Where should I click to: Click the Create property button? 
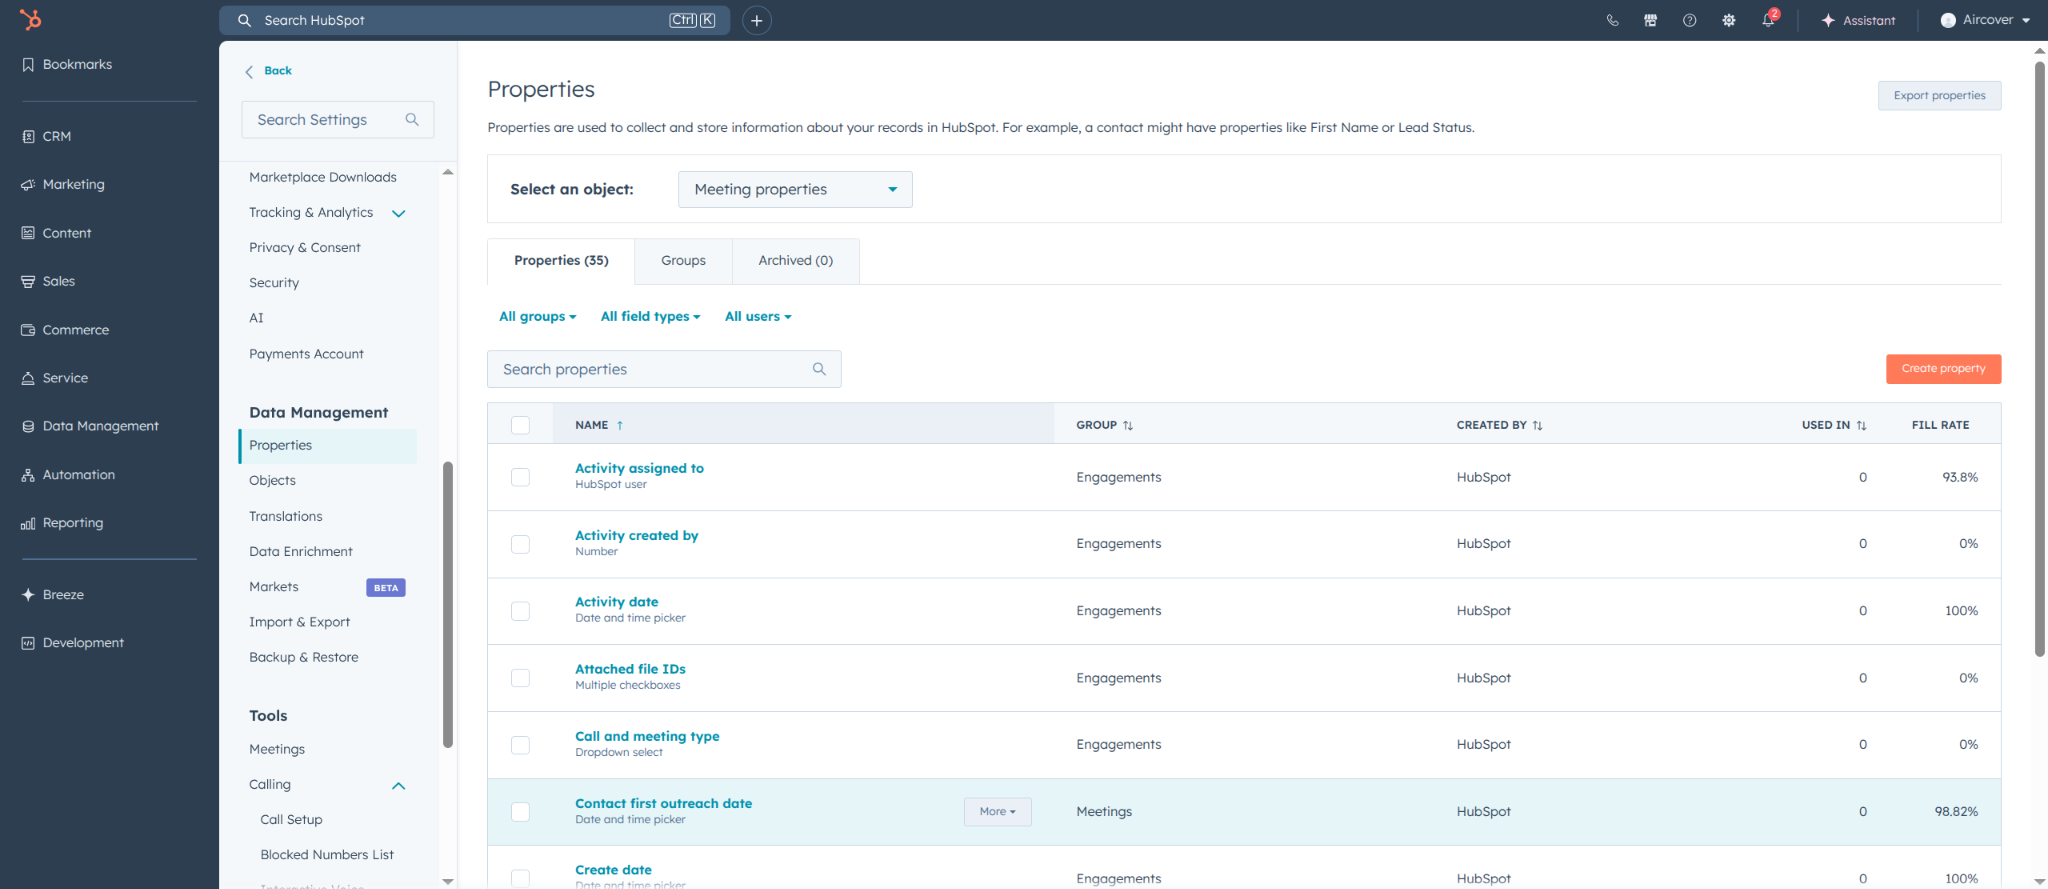pyautogui.click(x=1943, y=369)
